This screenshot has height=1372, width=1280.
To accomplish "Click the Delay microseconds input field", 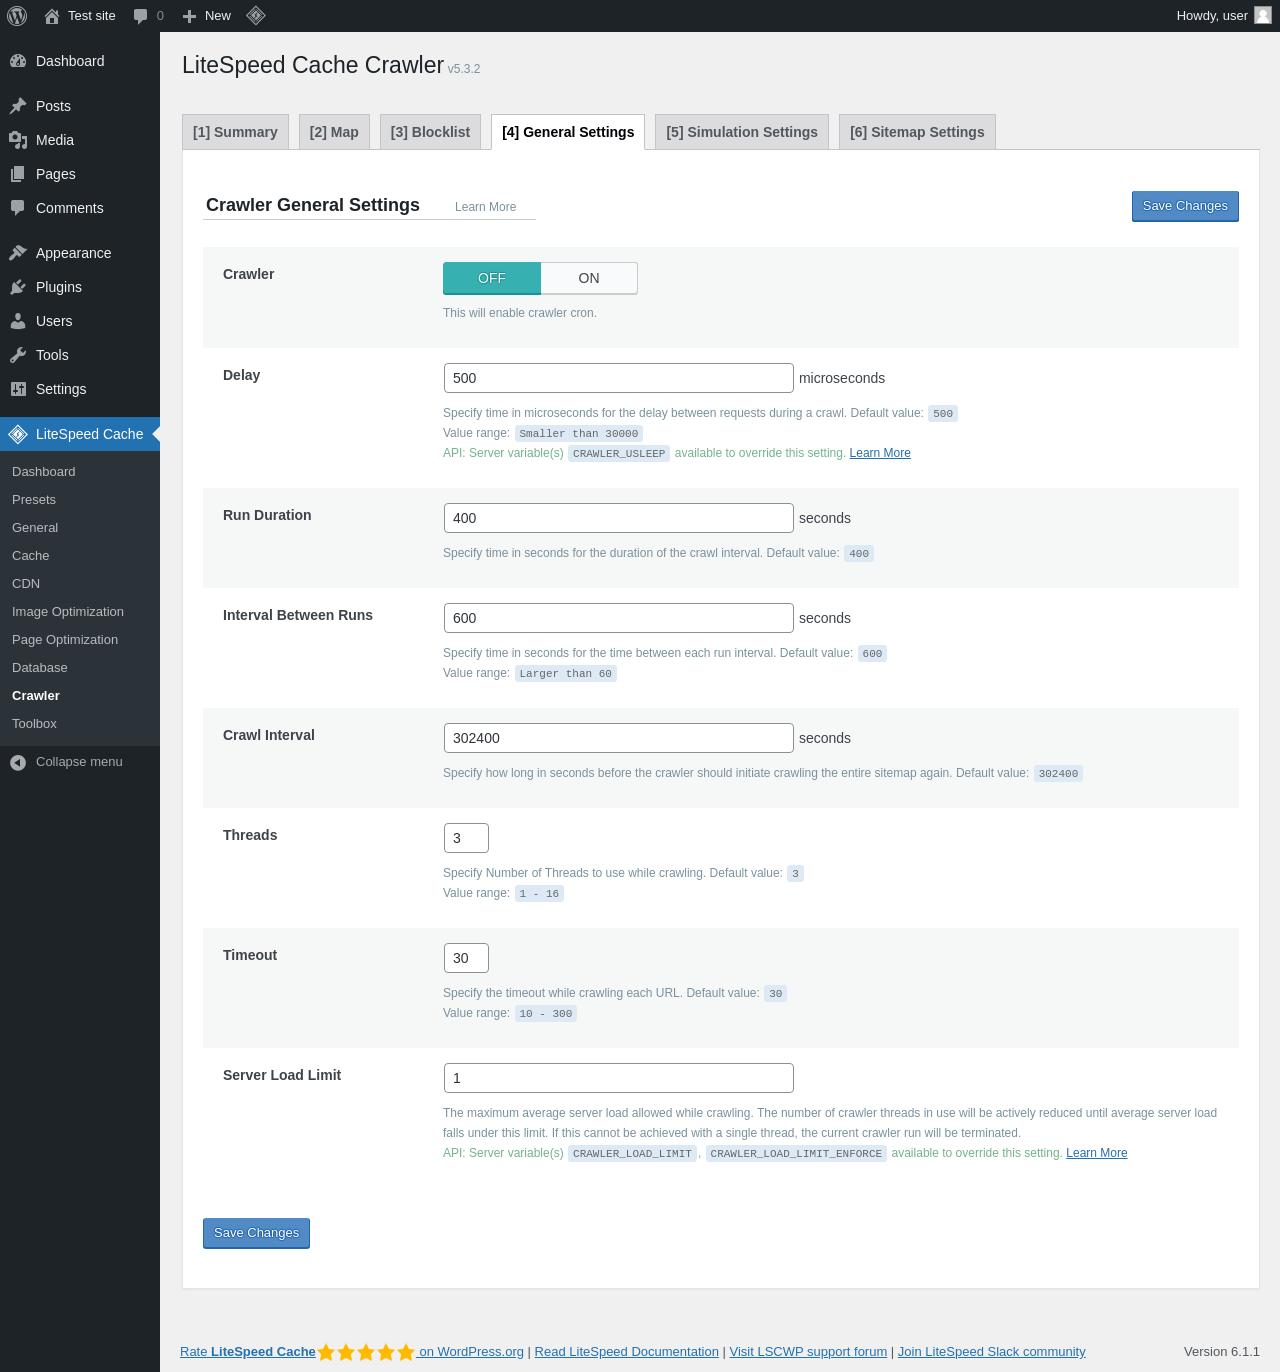I will [x=618, y=378].
